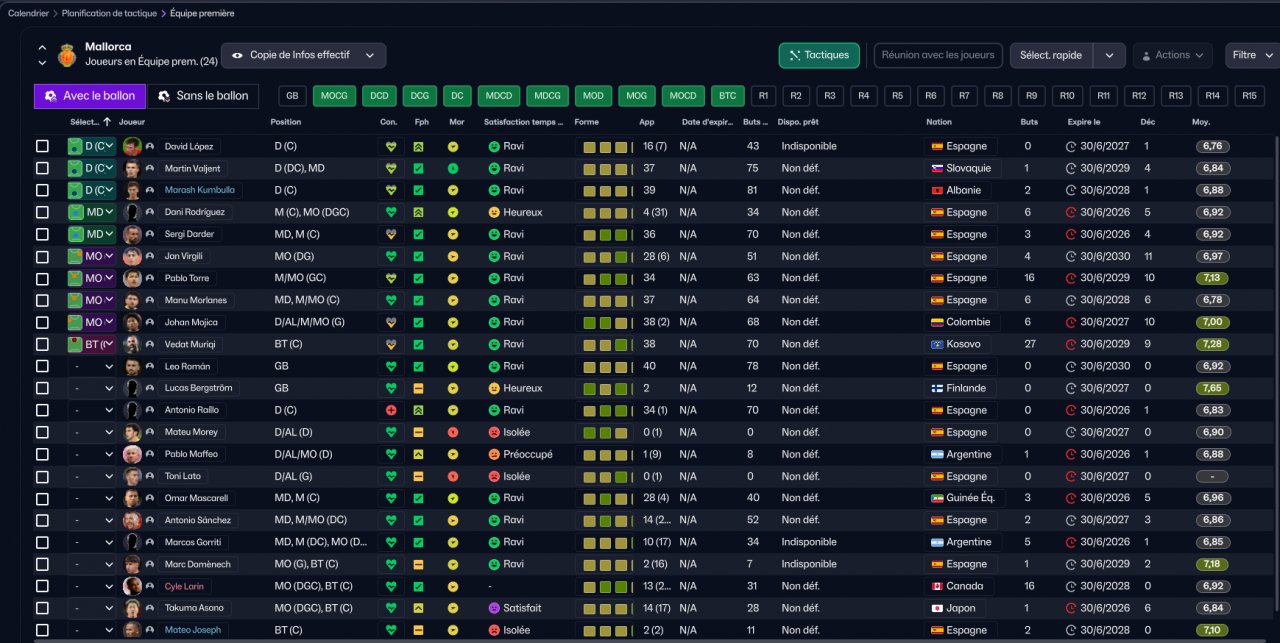Click the condition heart icon for David López
This screenshot has width=1280, height=643.
pyautogui.click(x=392, y=146)
